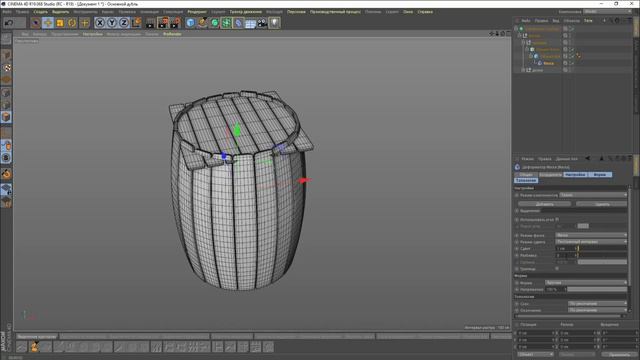Image resolution: width=640 pixels, height=360 pixels.
Task: Click the Удалить button
Action: coord(602,204)
